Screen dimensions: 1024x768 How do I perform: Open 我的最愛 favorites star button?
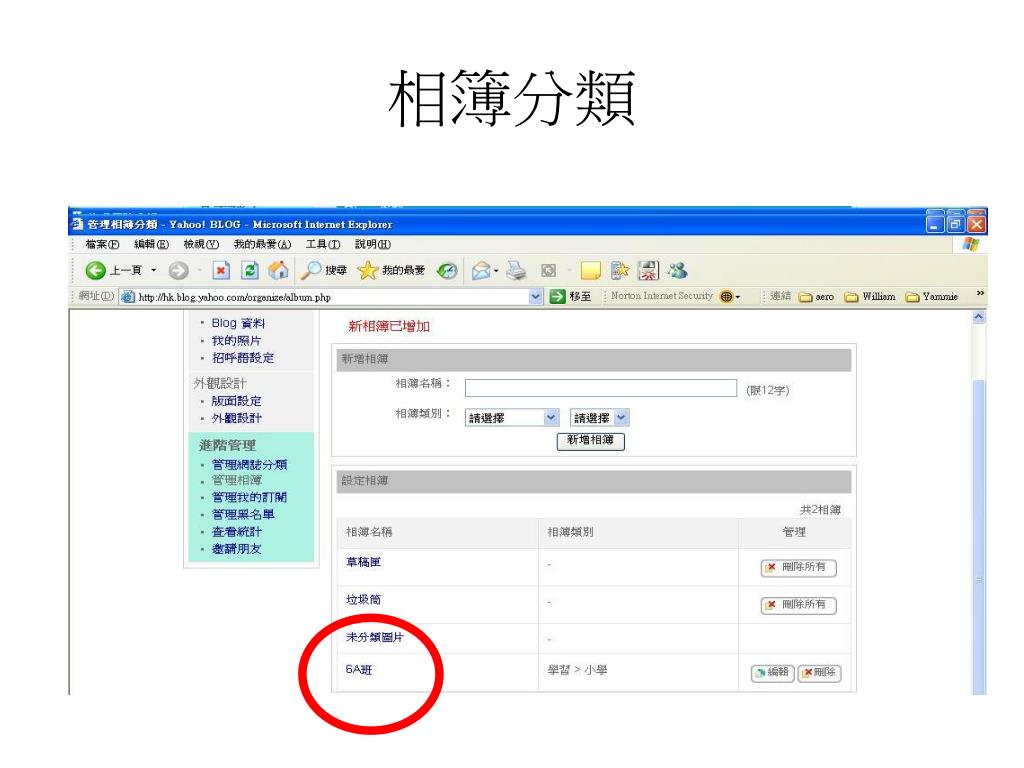click(391, 270)
